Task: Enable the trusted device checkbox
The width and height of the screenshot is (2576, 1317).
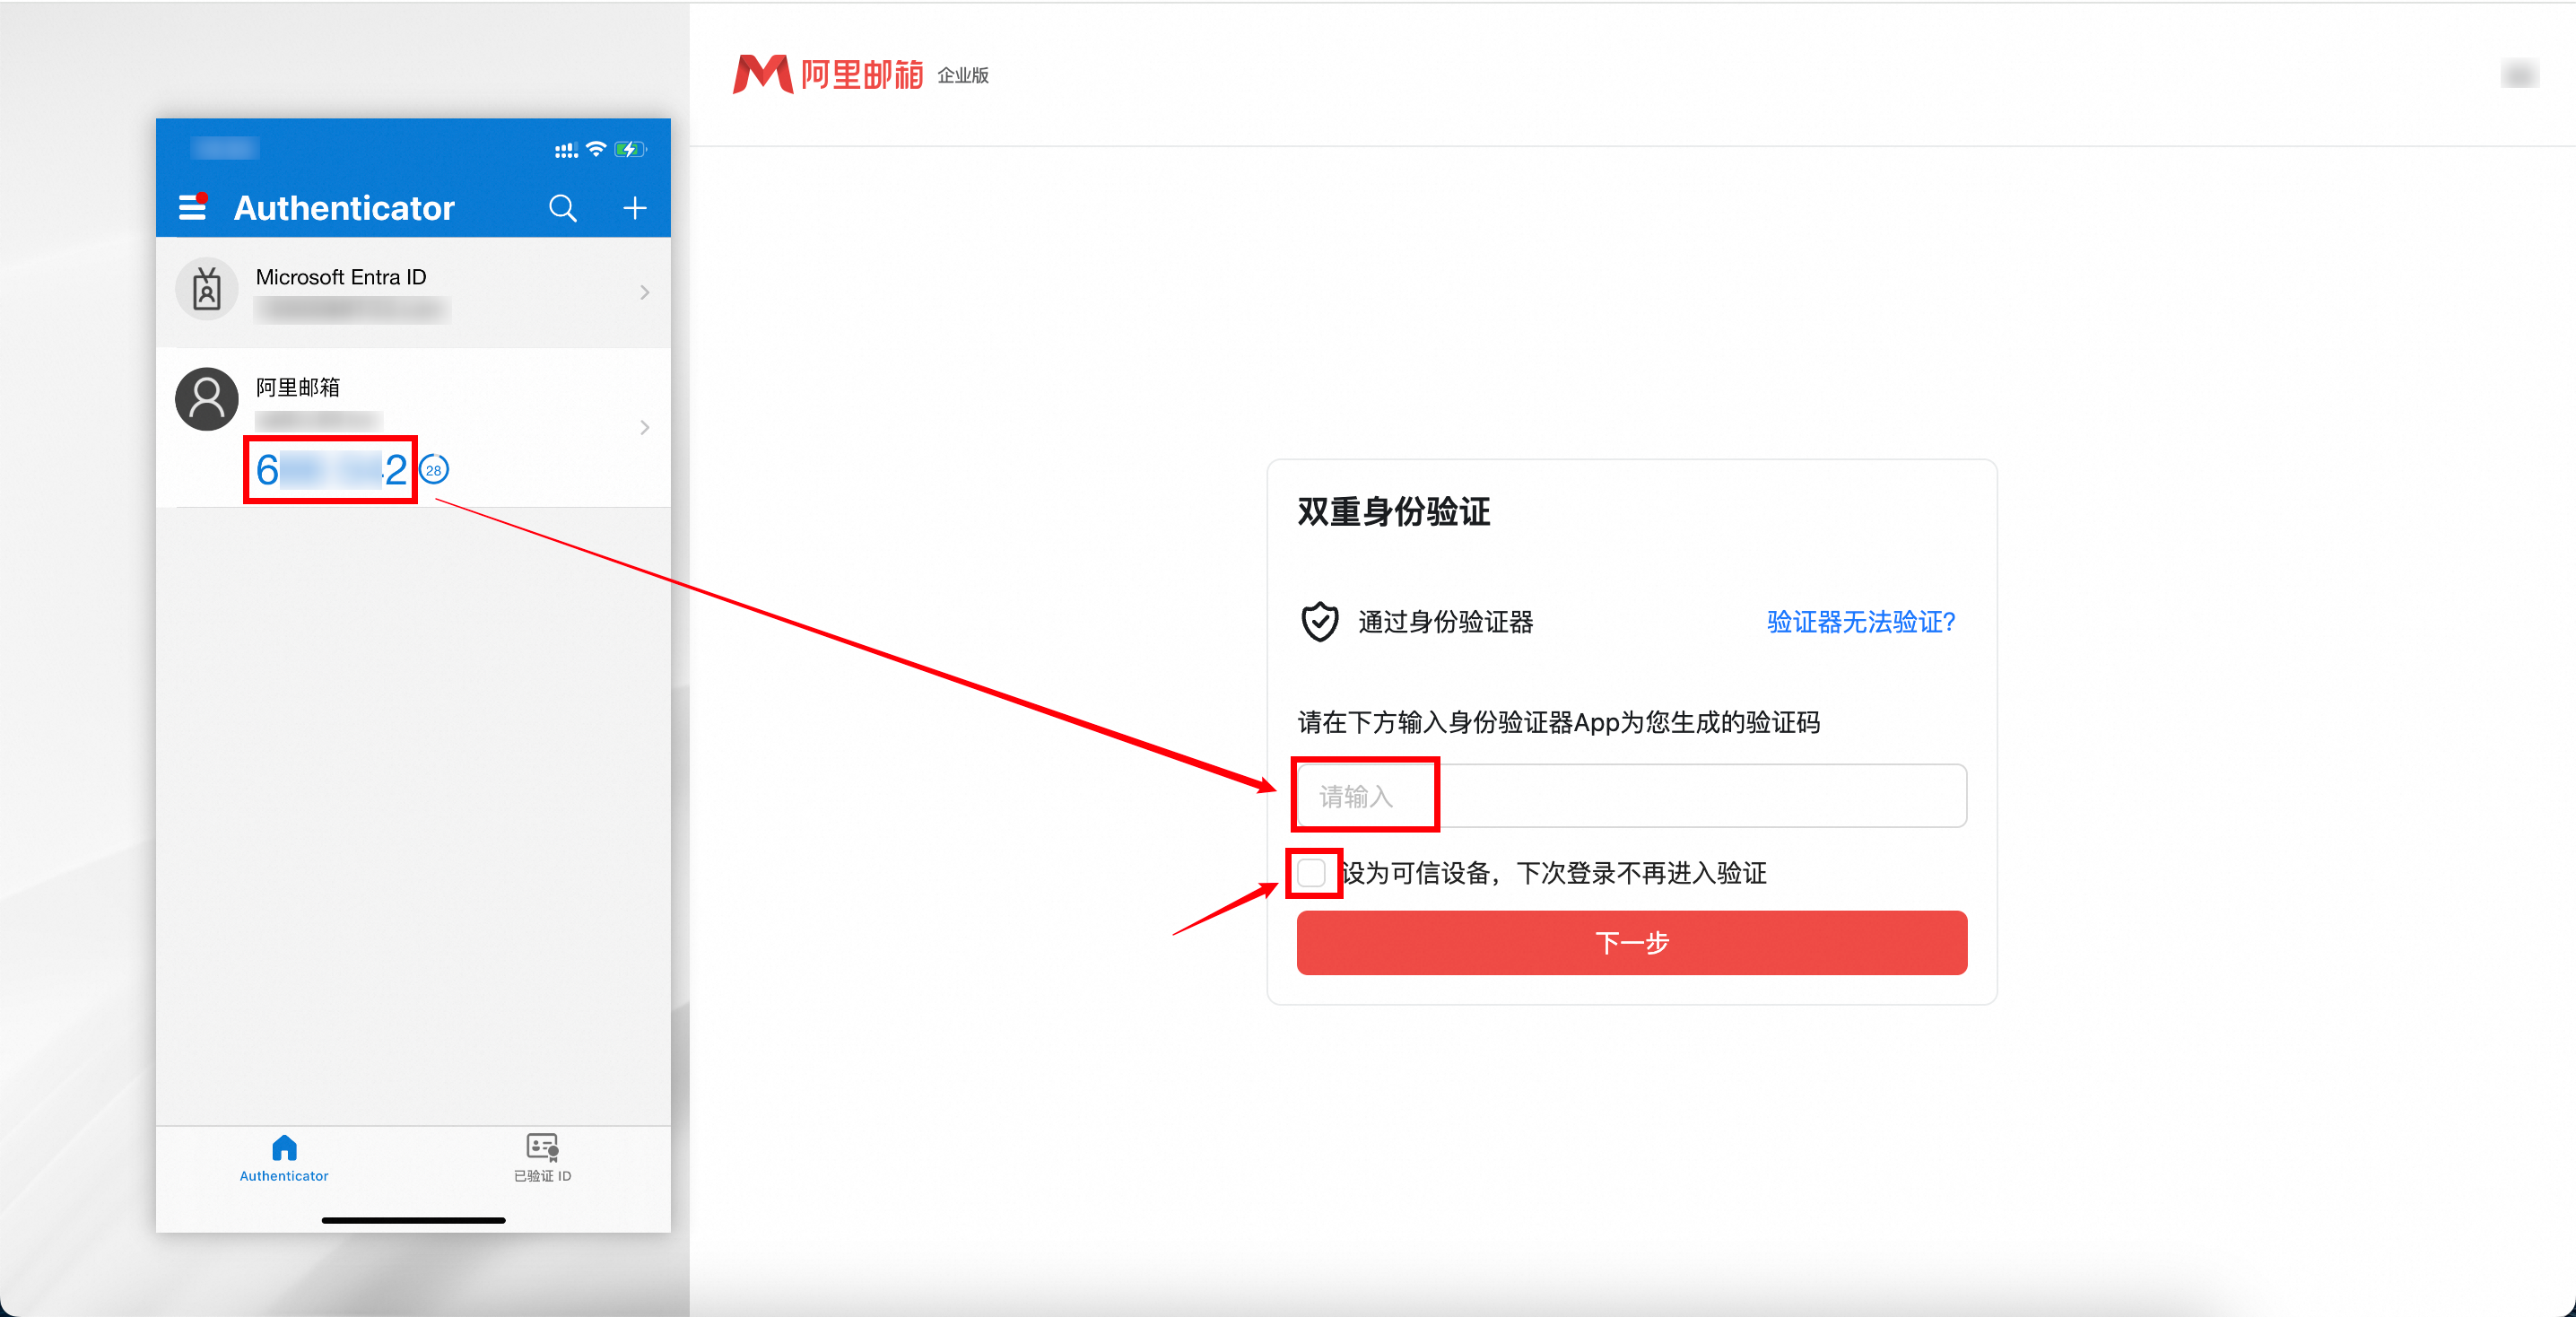Action: [1311, 873]
